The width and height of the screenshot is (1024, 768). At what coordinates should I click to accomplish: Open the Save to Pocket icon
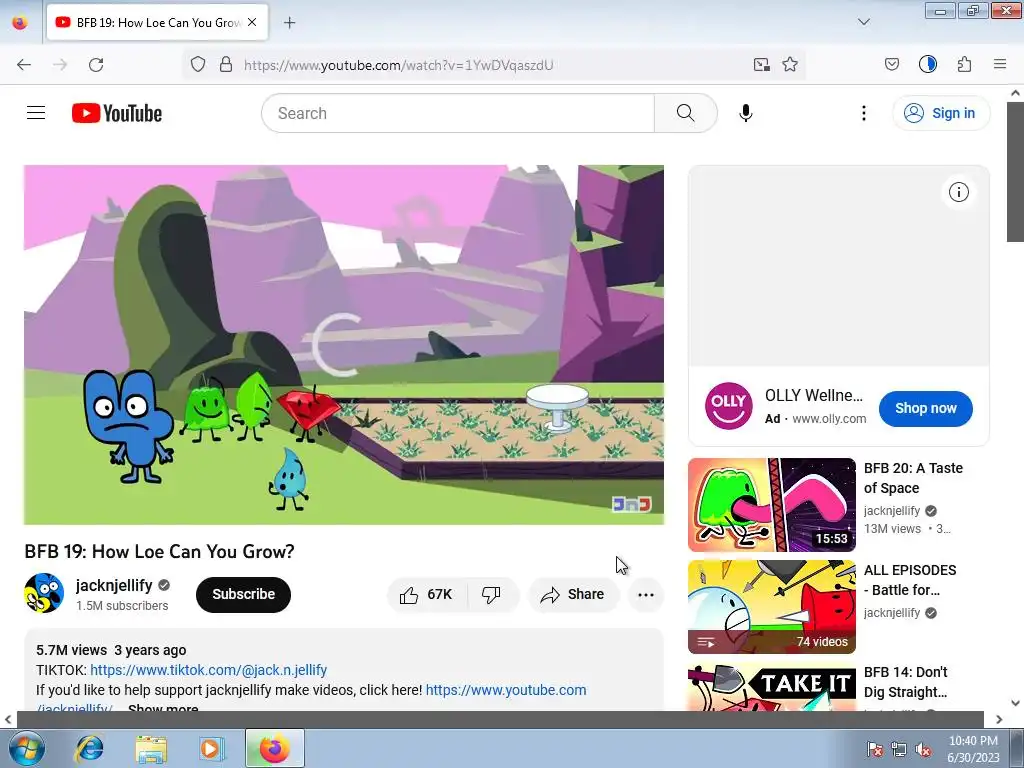coord(891,65)
